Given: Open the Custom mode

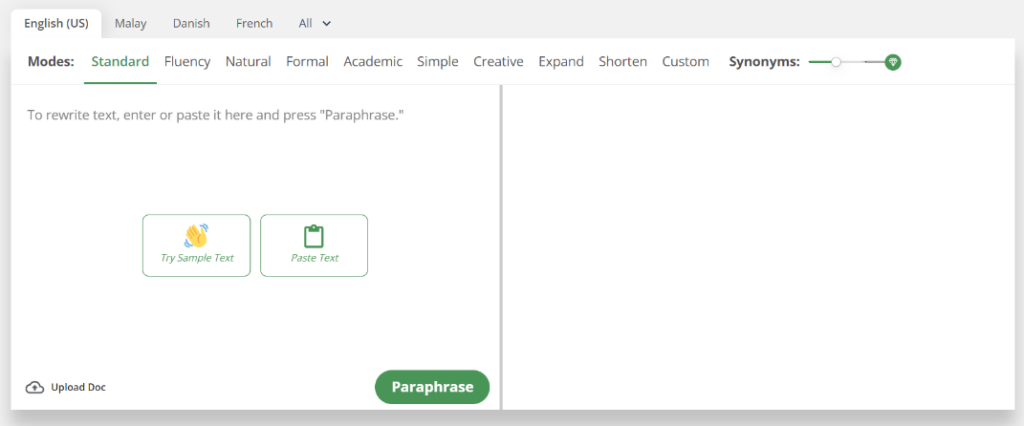Looking at the screenshot, I should pos(685,62).
